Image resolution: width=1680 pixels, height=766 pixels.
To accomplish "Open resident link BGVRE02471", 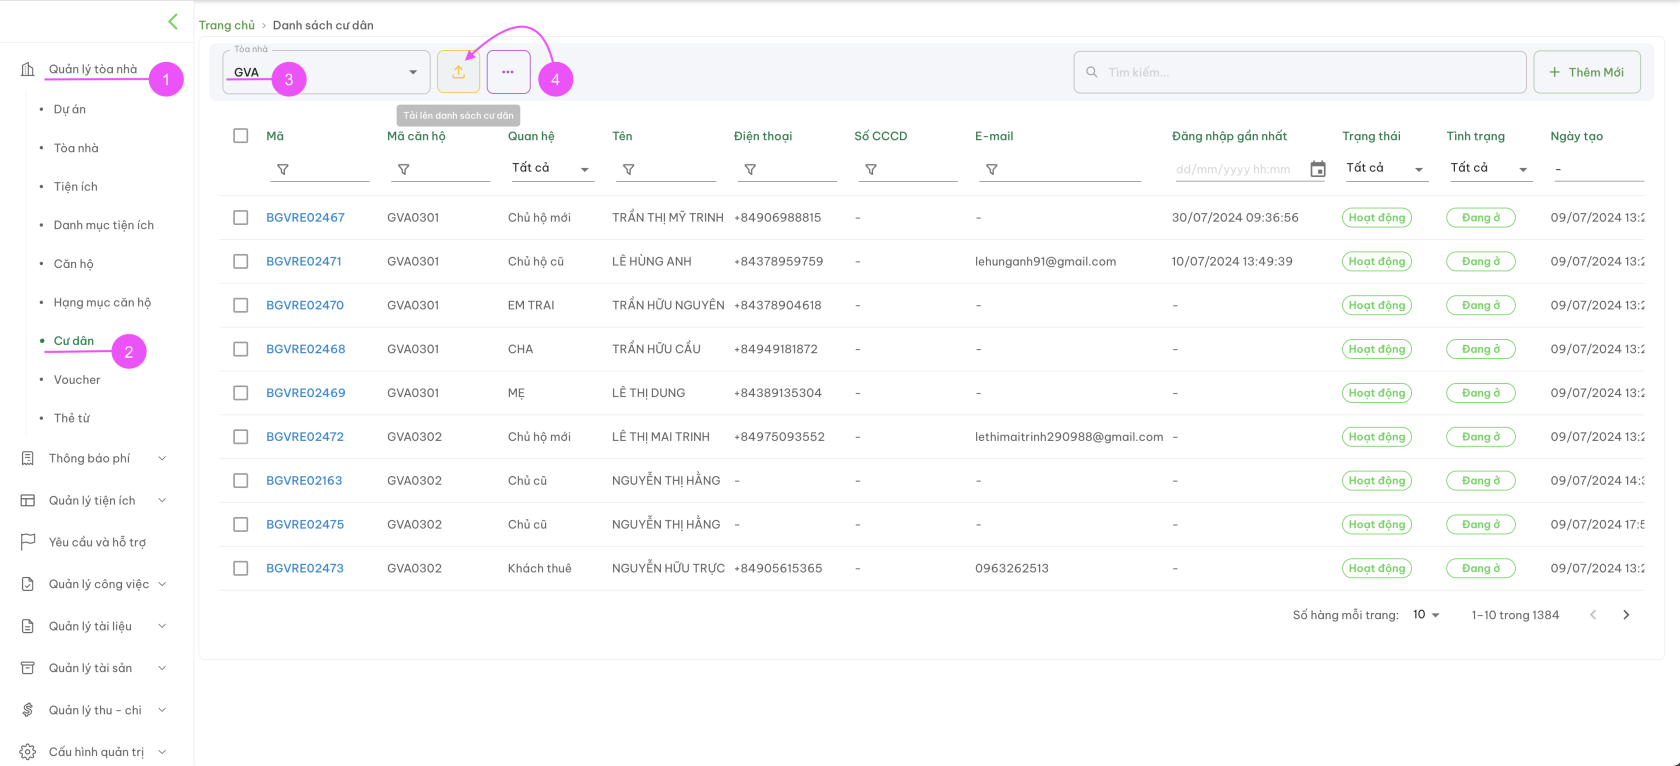I will click(x=304, y=261).
